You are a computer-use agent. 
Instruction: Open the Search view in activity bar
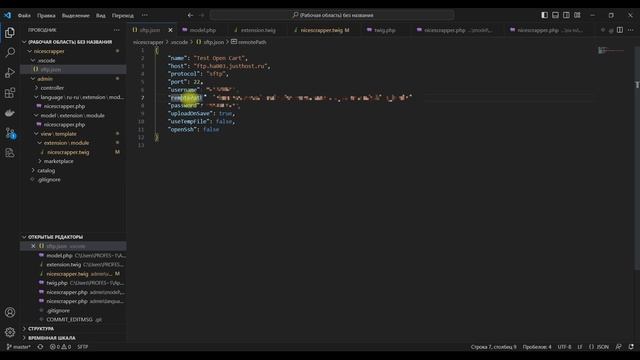tap(10, 52)
